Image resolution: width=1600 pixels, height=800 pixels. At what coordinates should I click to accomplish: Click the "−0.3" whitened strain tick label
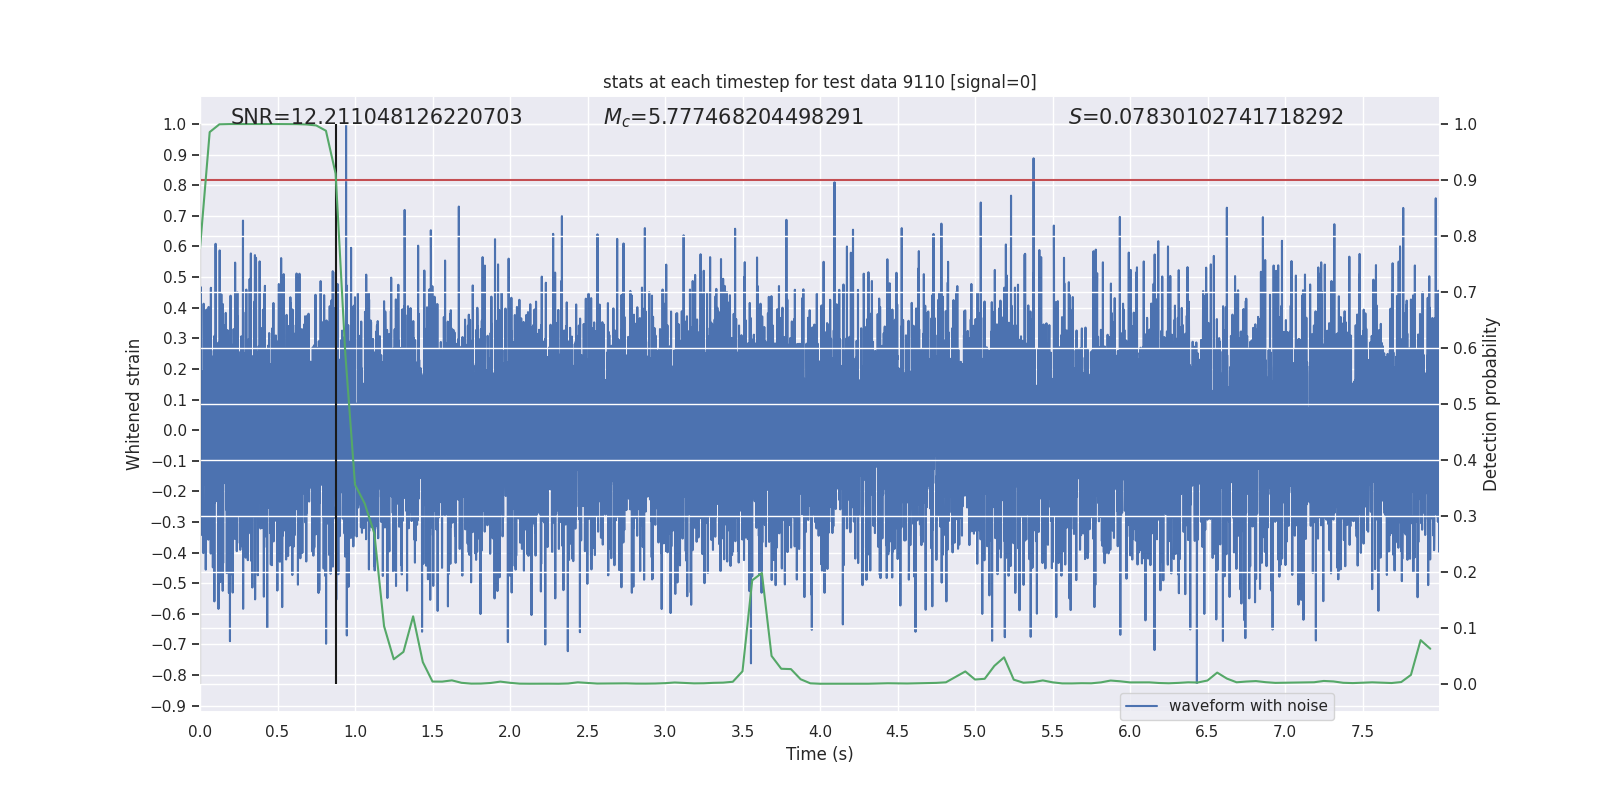coord(169,522)
